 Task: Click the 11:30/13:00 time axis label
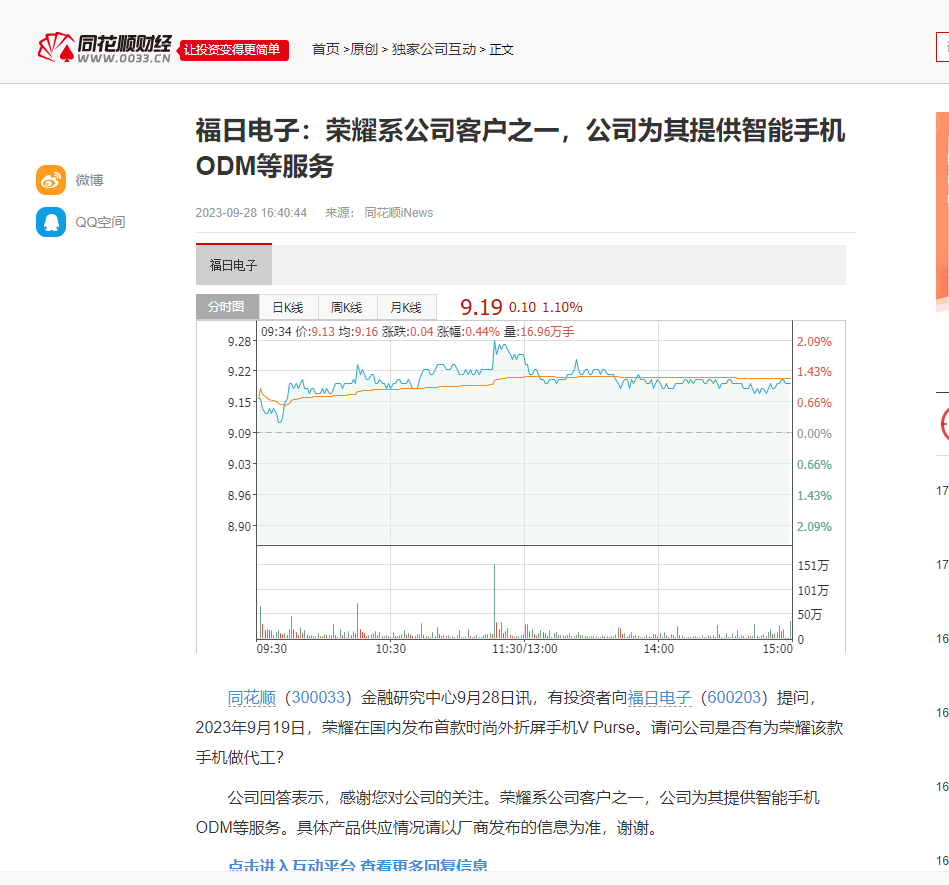coord(525,649)
